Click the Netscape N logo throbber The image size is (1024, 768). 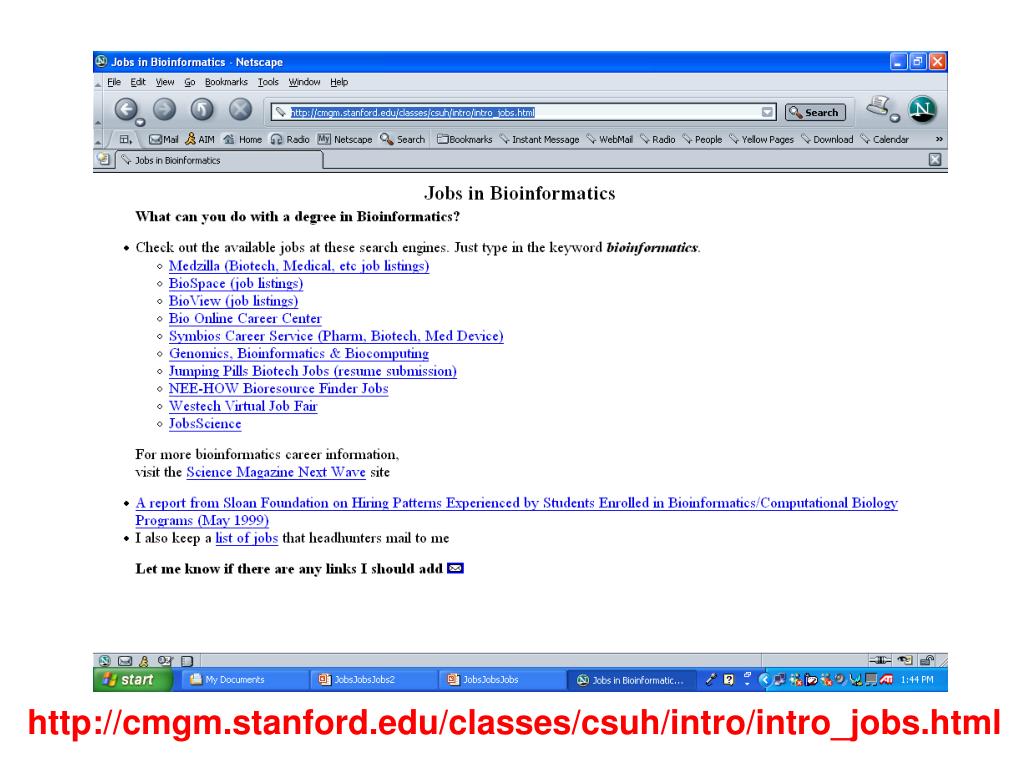click(922, 110)
